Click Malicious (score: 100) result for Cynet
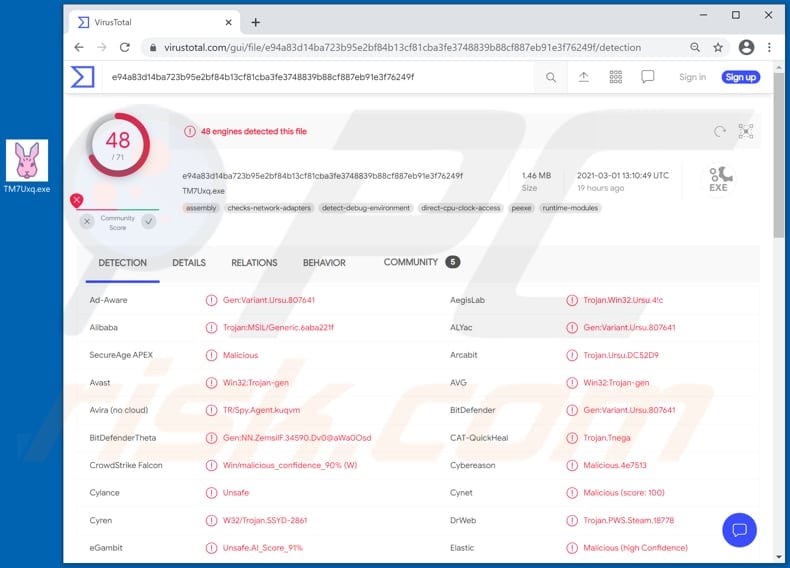The image size is (790, 568). point(624,493)
